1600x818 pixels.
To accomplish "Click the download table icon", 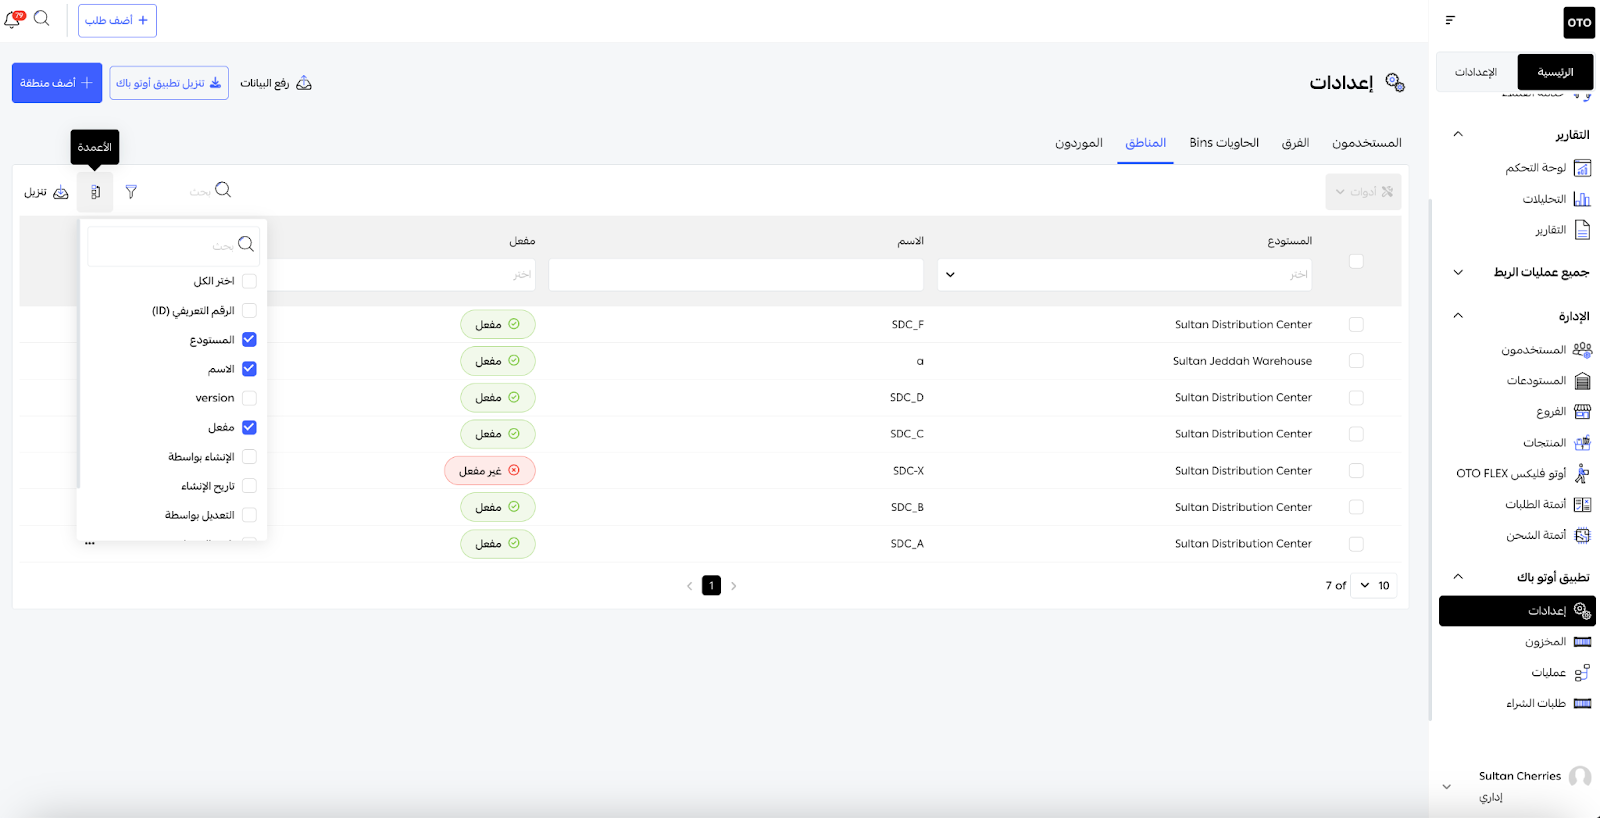I will pos(61,192).
